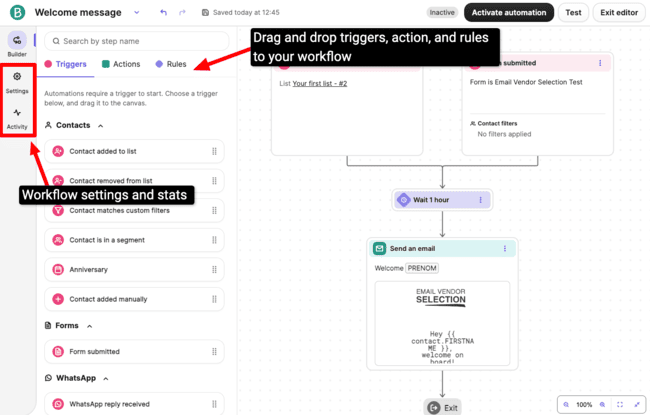Viewport: 650px width, 415px height.
Task: Click the 100% zoom level value
Action: (584, 405)
